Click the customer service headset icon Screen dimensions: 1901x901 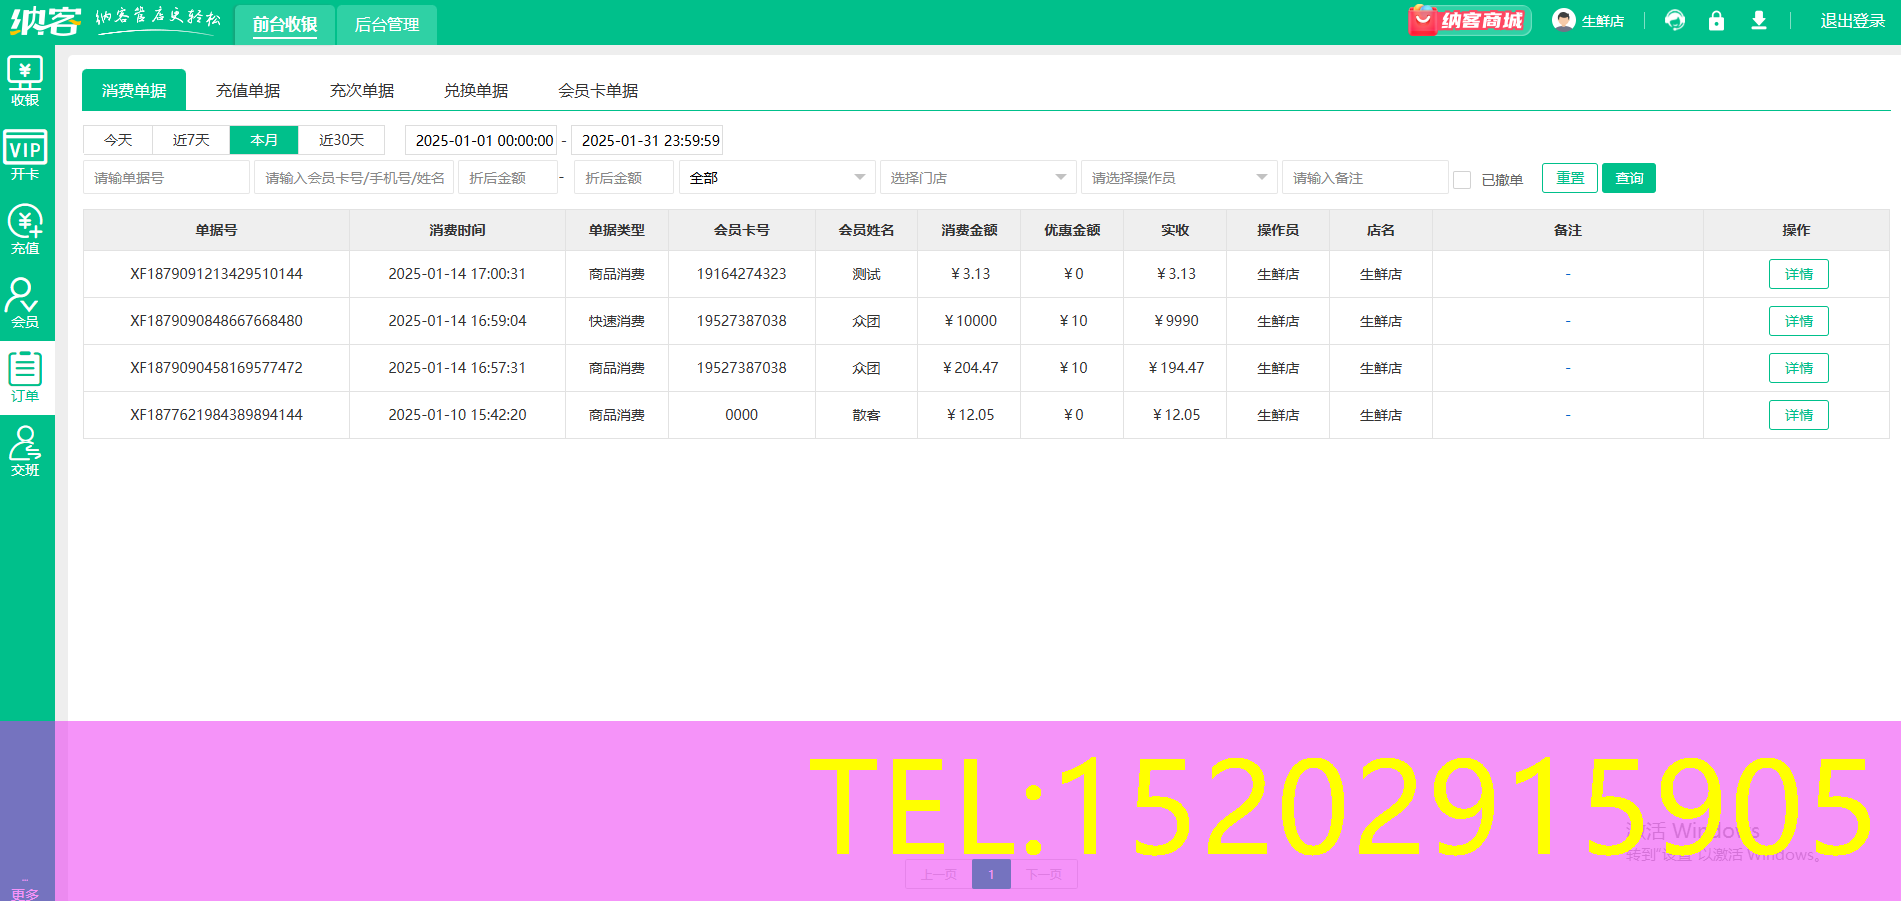point(1675,21)
